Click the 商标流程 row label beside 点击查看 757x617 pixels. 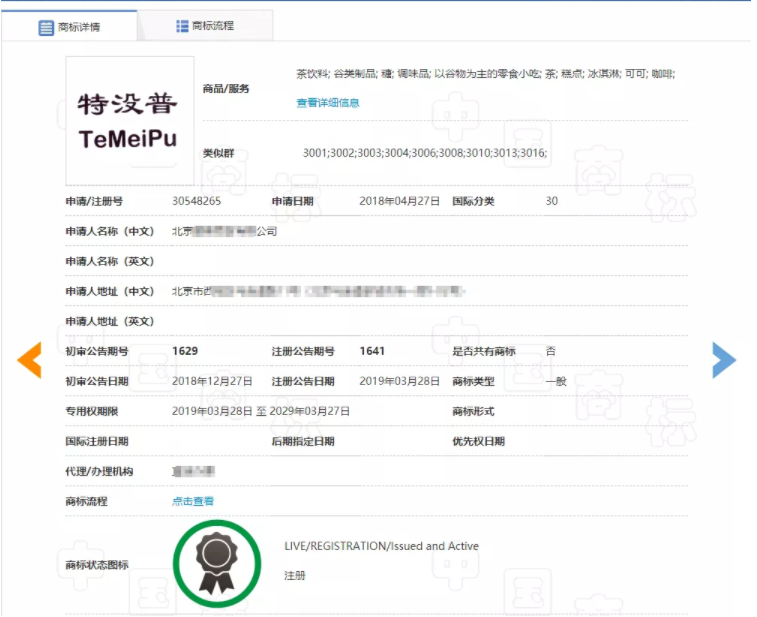click(x=86, y=501)
